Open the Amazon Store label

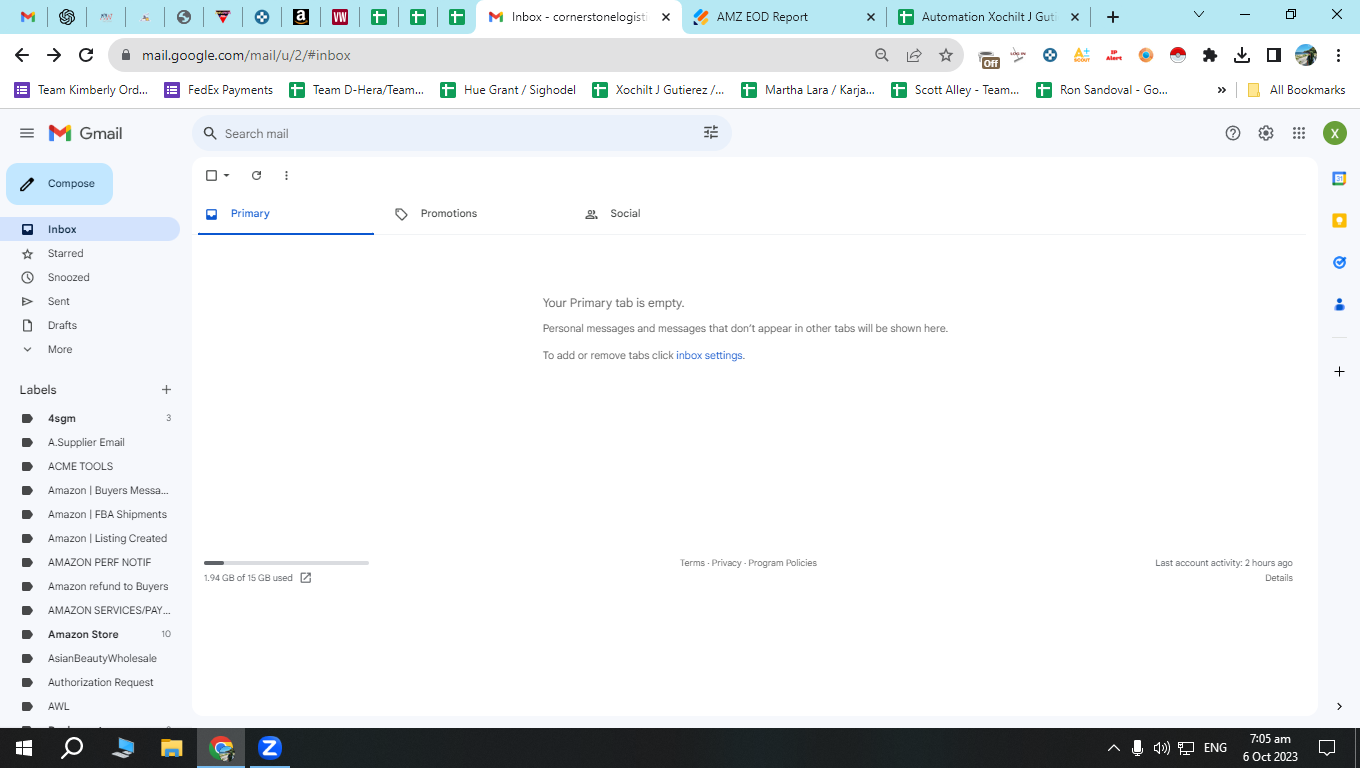click(90, 634)
